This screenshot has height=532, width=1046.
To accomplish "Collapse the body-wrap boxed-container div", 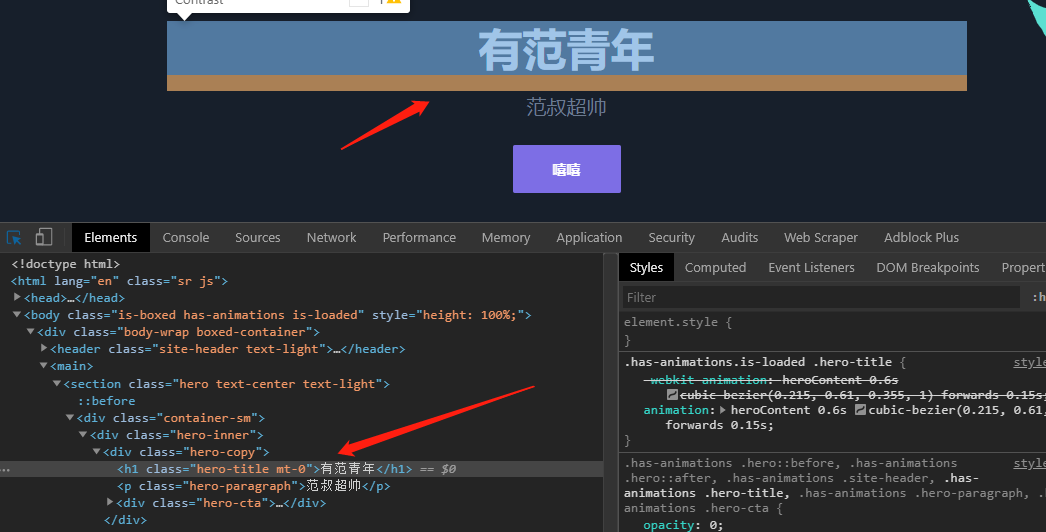I will (30, 332).
